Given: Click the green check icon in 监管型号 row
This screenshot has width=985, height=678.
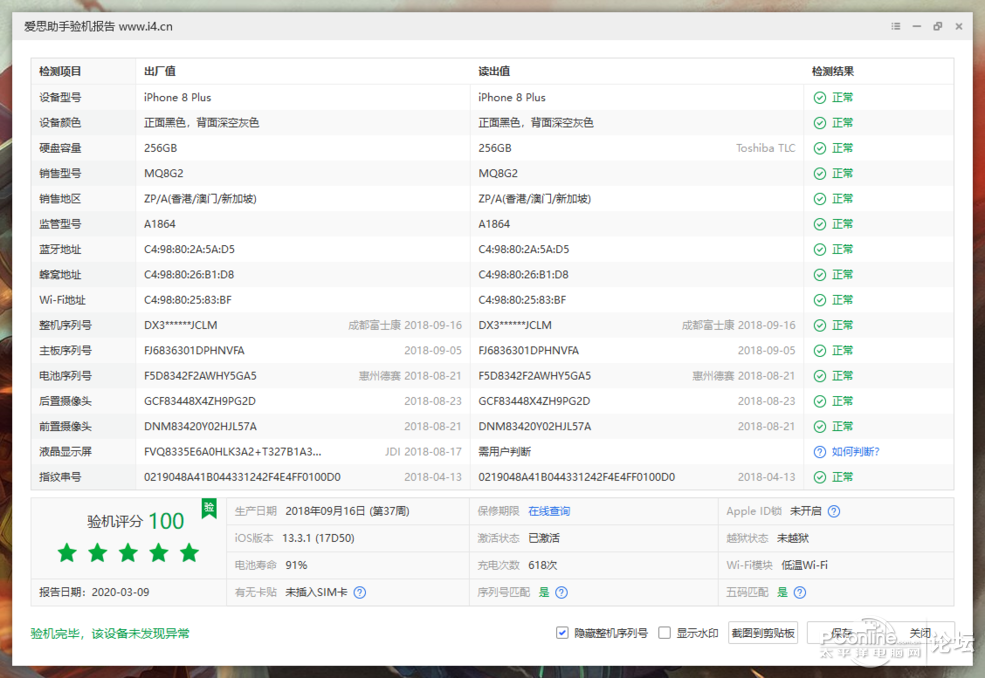Looking at the screenshot, I should (820, 224).
